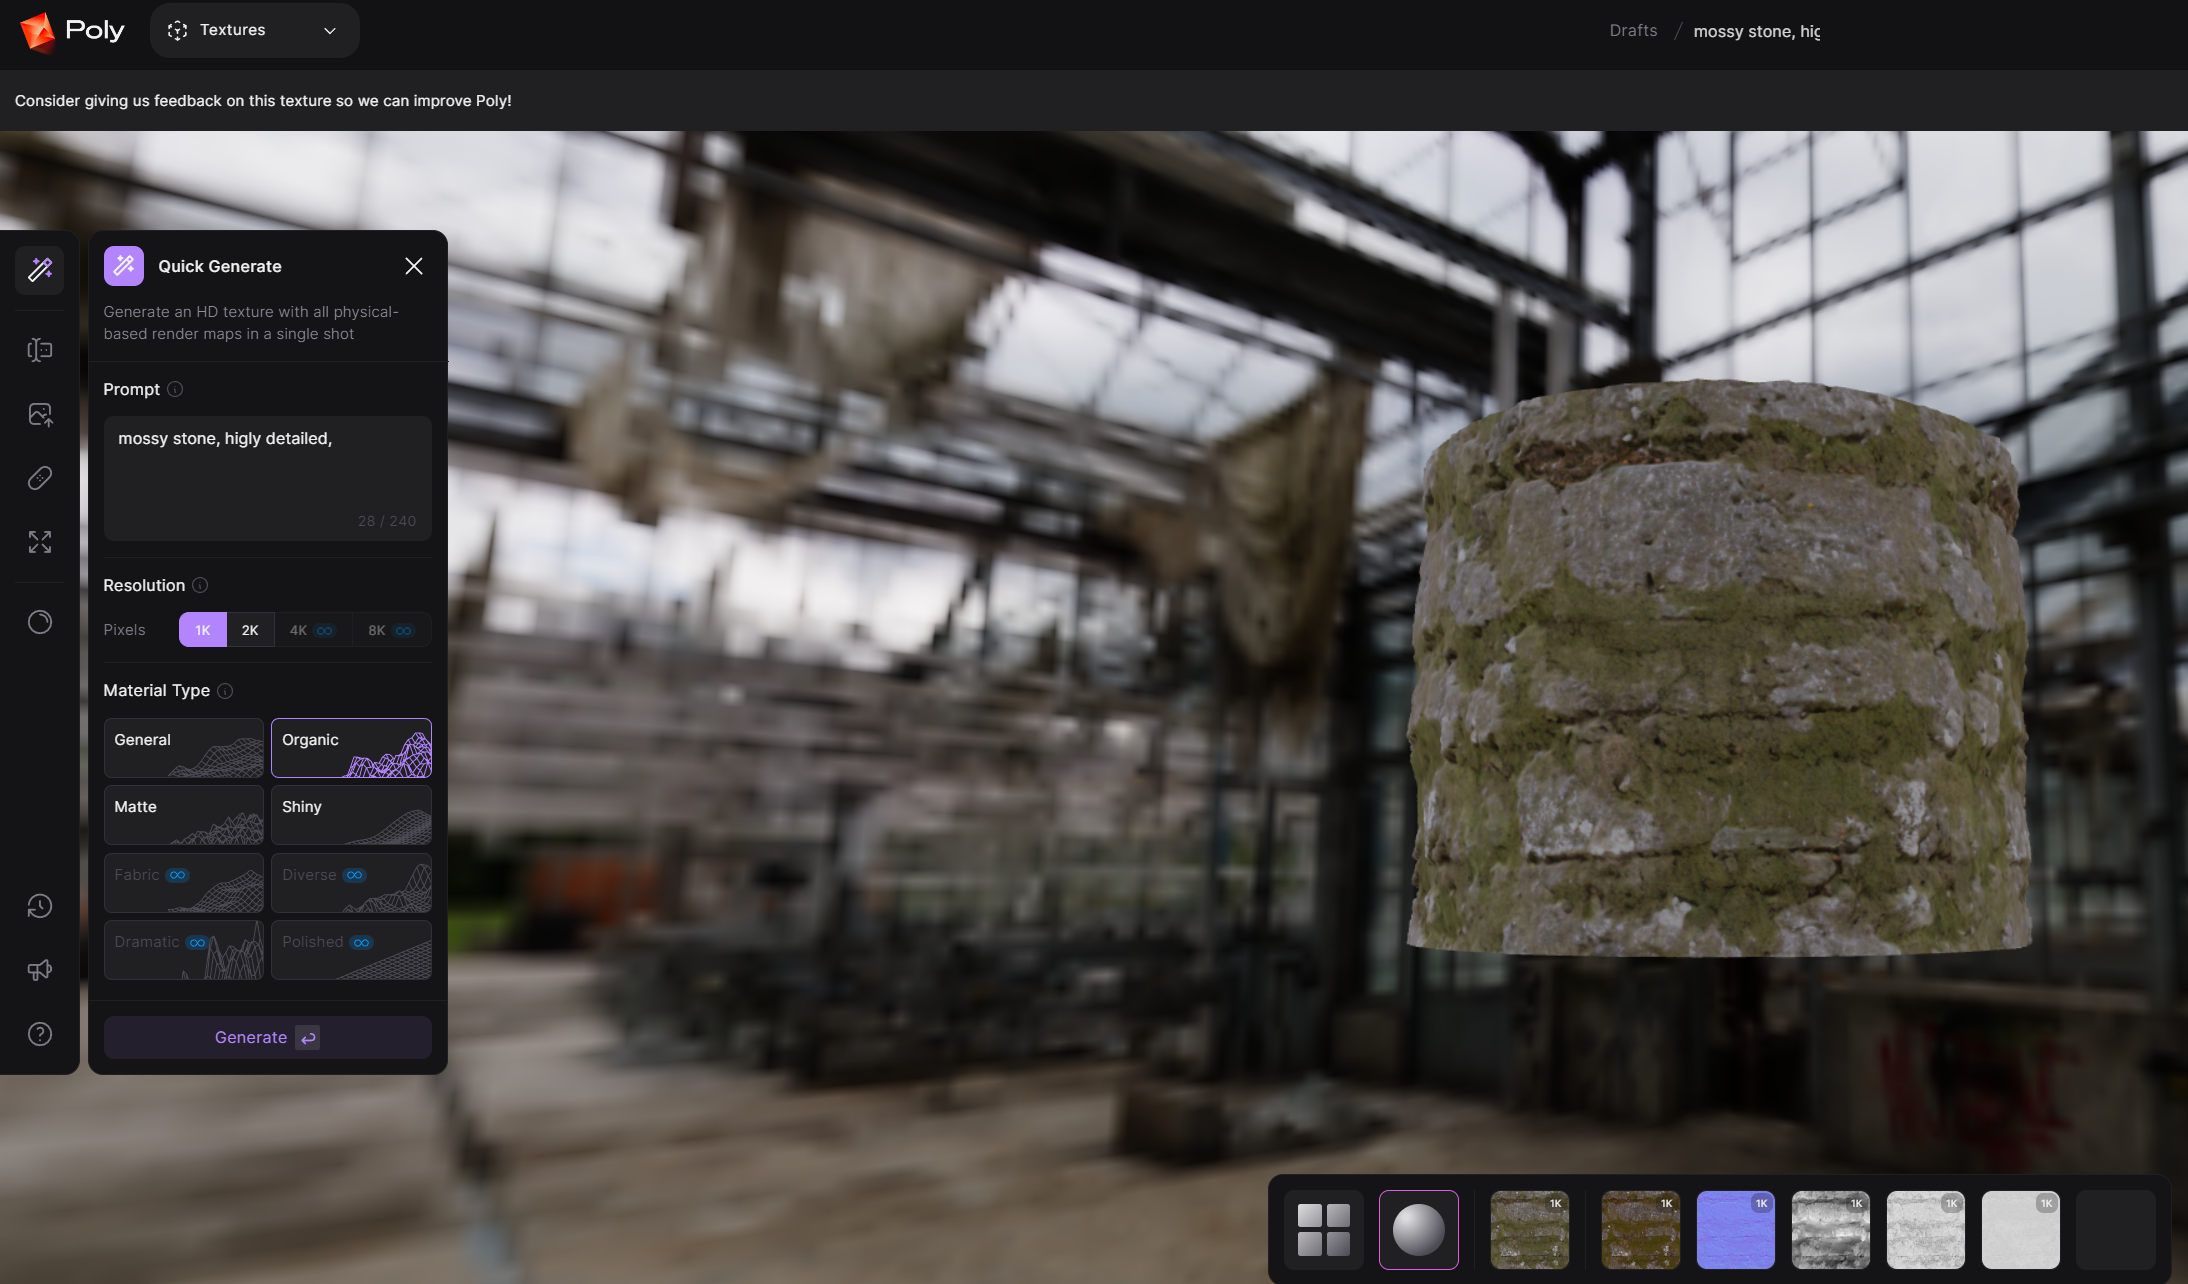This screenshot has width=2188, height=1284.
Task: Switch to grid view of maps
Action: (1323, 1229)
